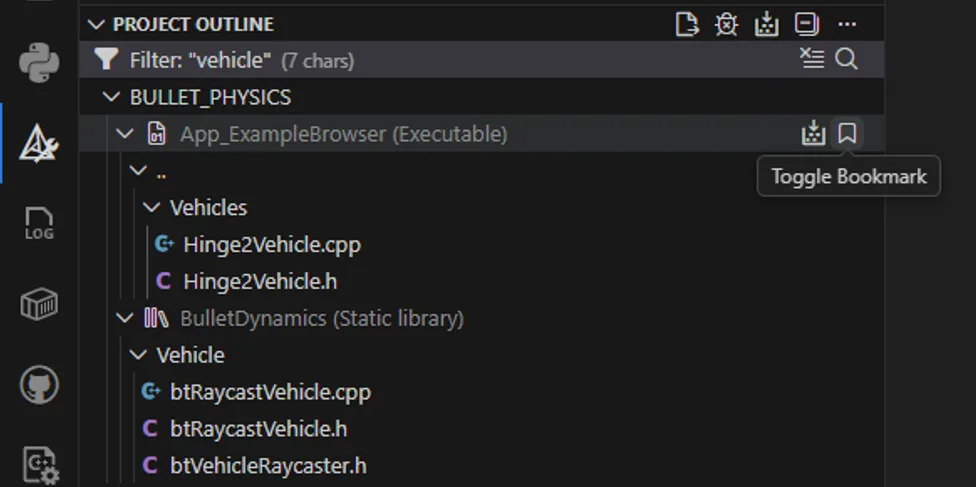976x487 pixels.
Task: Click the debug bug icon in Project Outline header
Action: tap(726, 24)
